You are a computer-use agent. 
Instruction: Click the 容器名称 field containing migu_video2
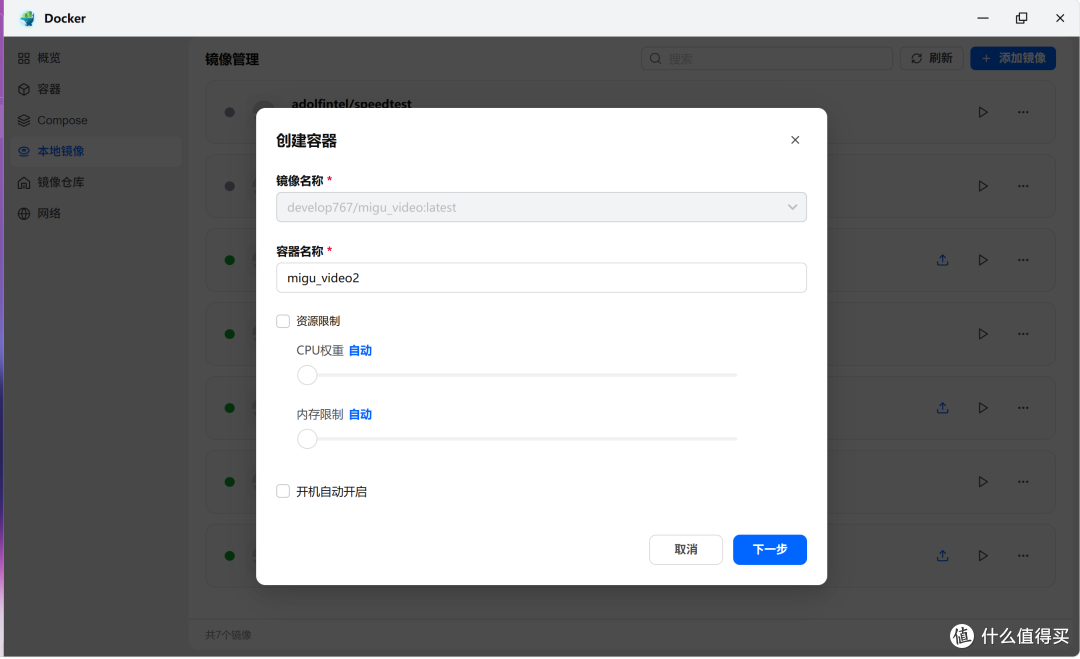pos(541,278)
